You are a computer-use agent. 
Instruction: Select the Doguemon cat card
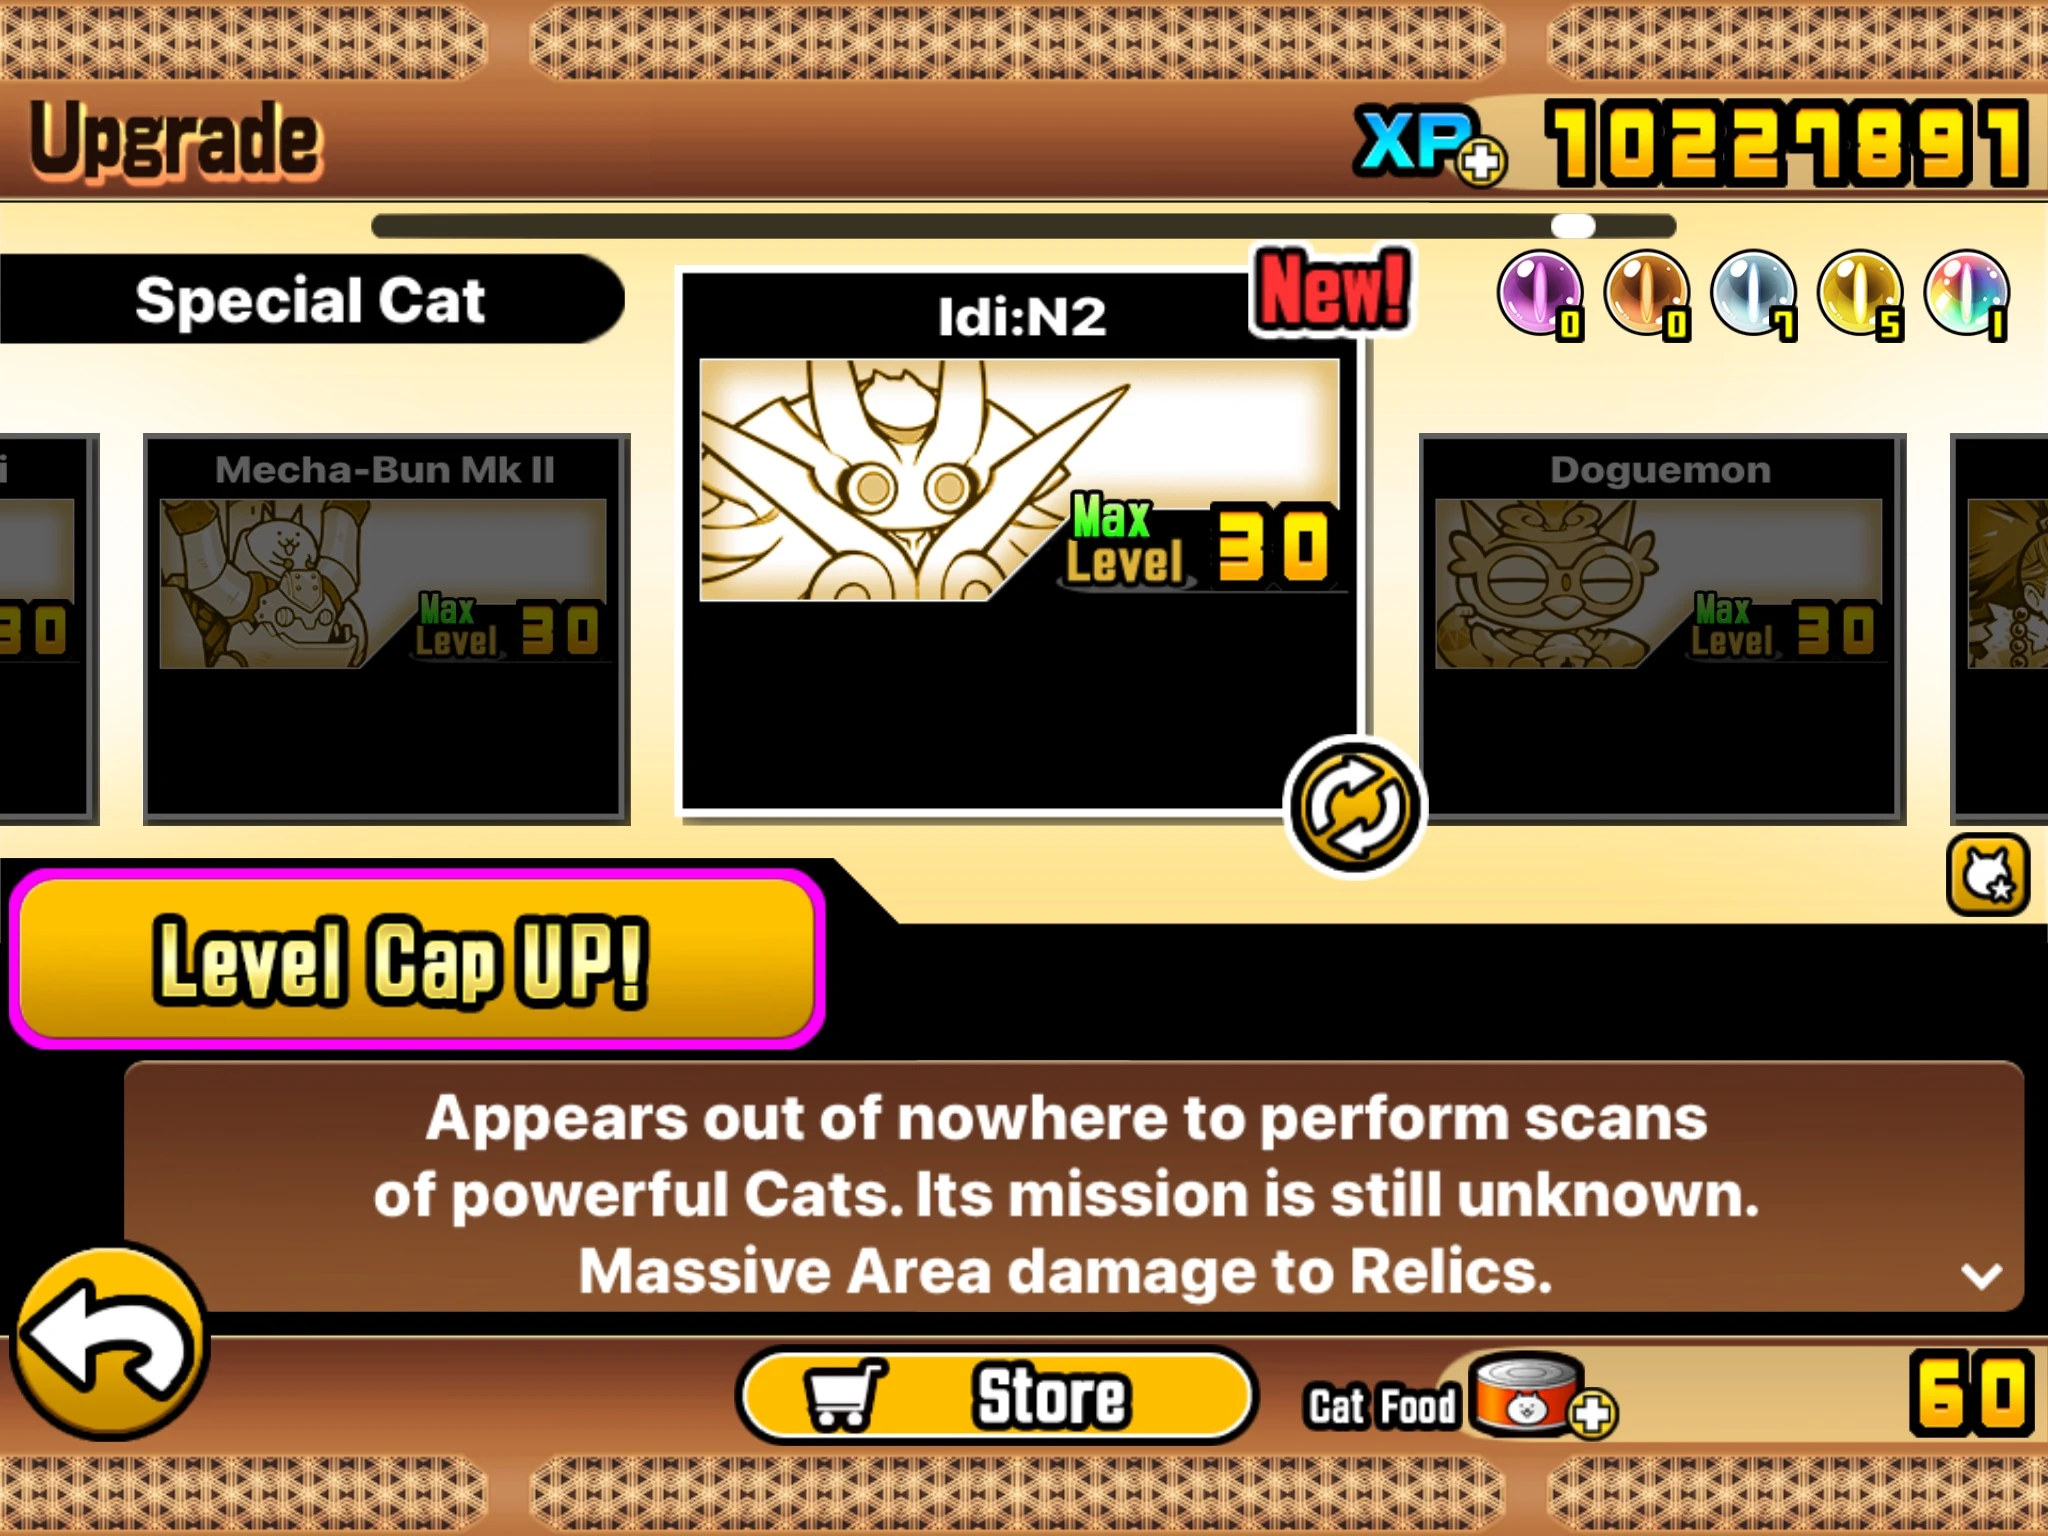(1662, 629)
